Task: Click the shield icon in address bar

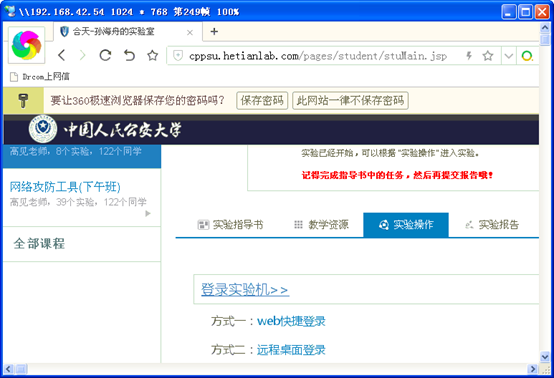Action: point(178,55)
